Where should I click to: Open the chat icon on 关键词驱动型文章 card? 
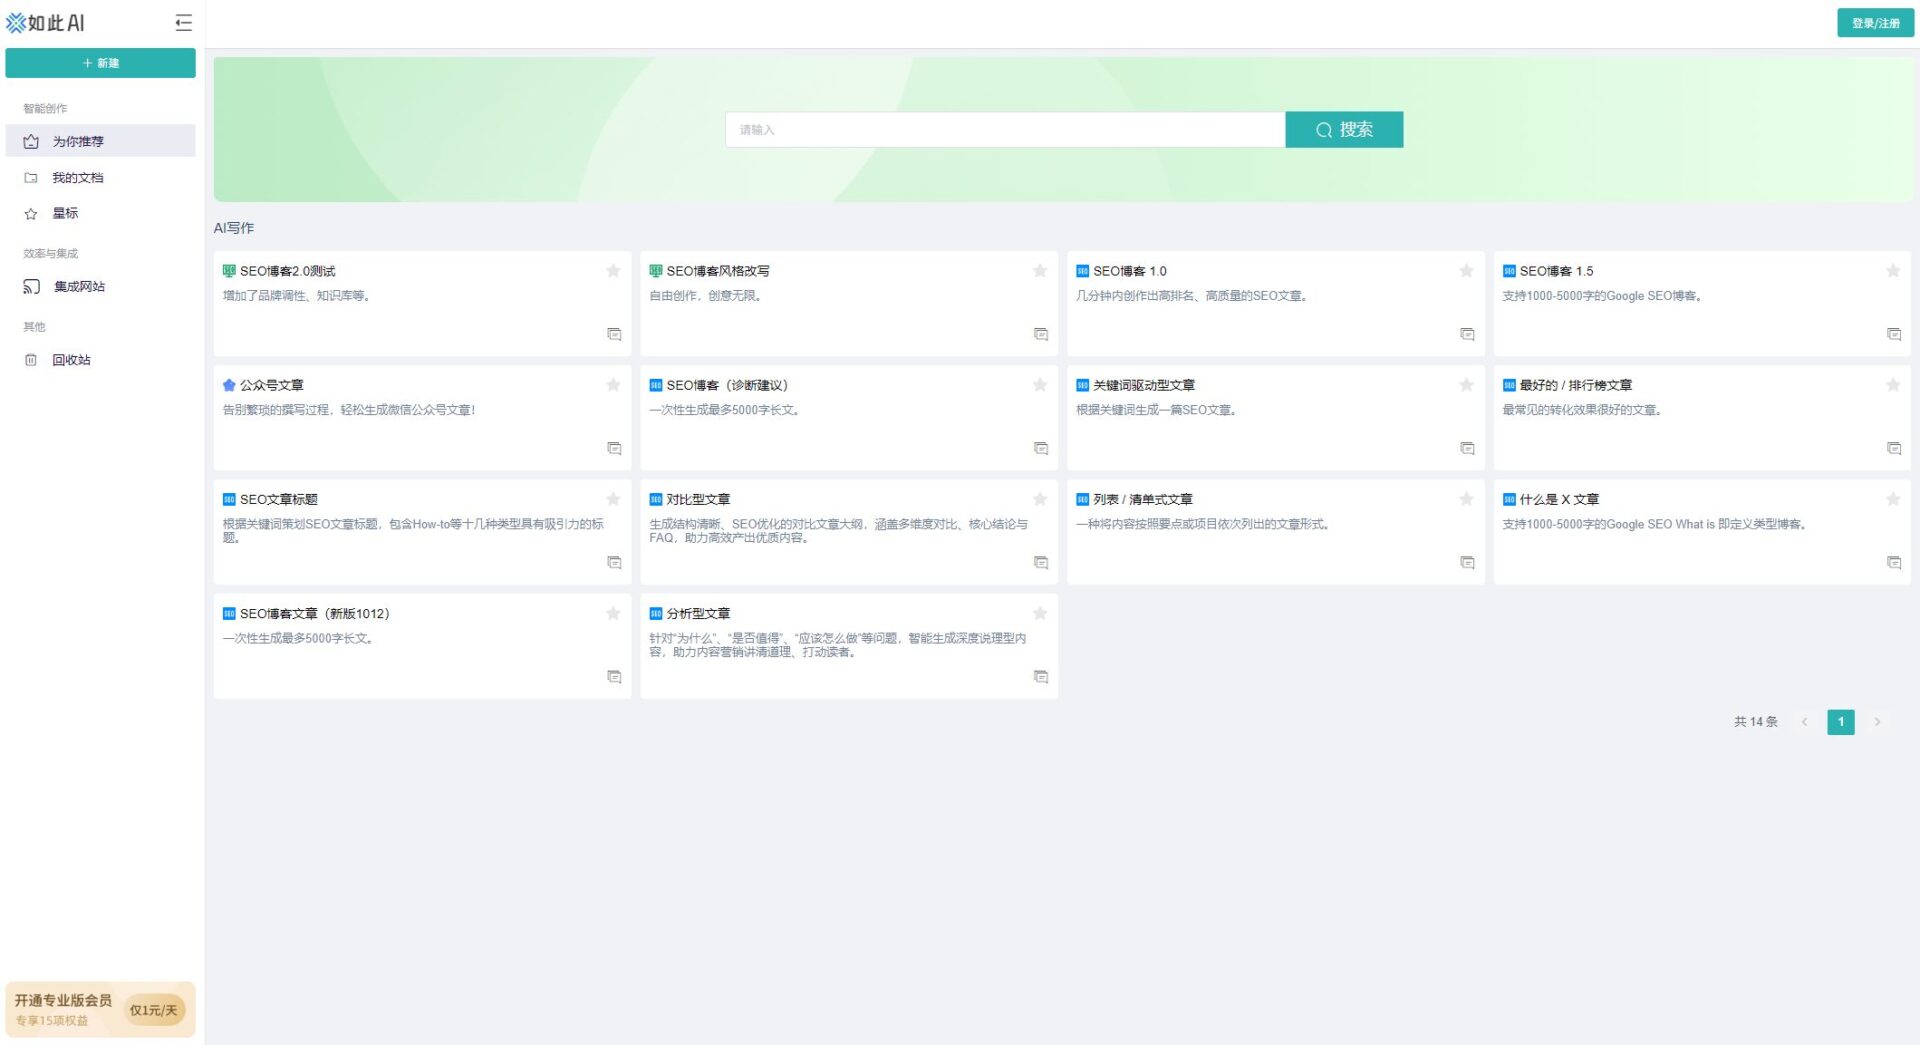point(1467,448)
